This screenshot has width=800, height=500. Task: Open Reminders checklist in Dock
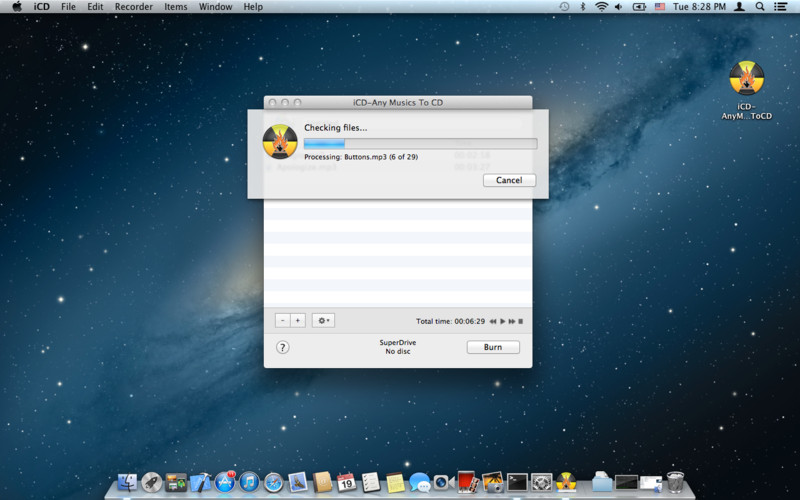[371, 482]
